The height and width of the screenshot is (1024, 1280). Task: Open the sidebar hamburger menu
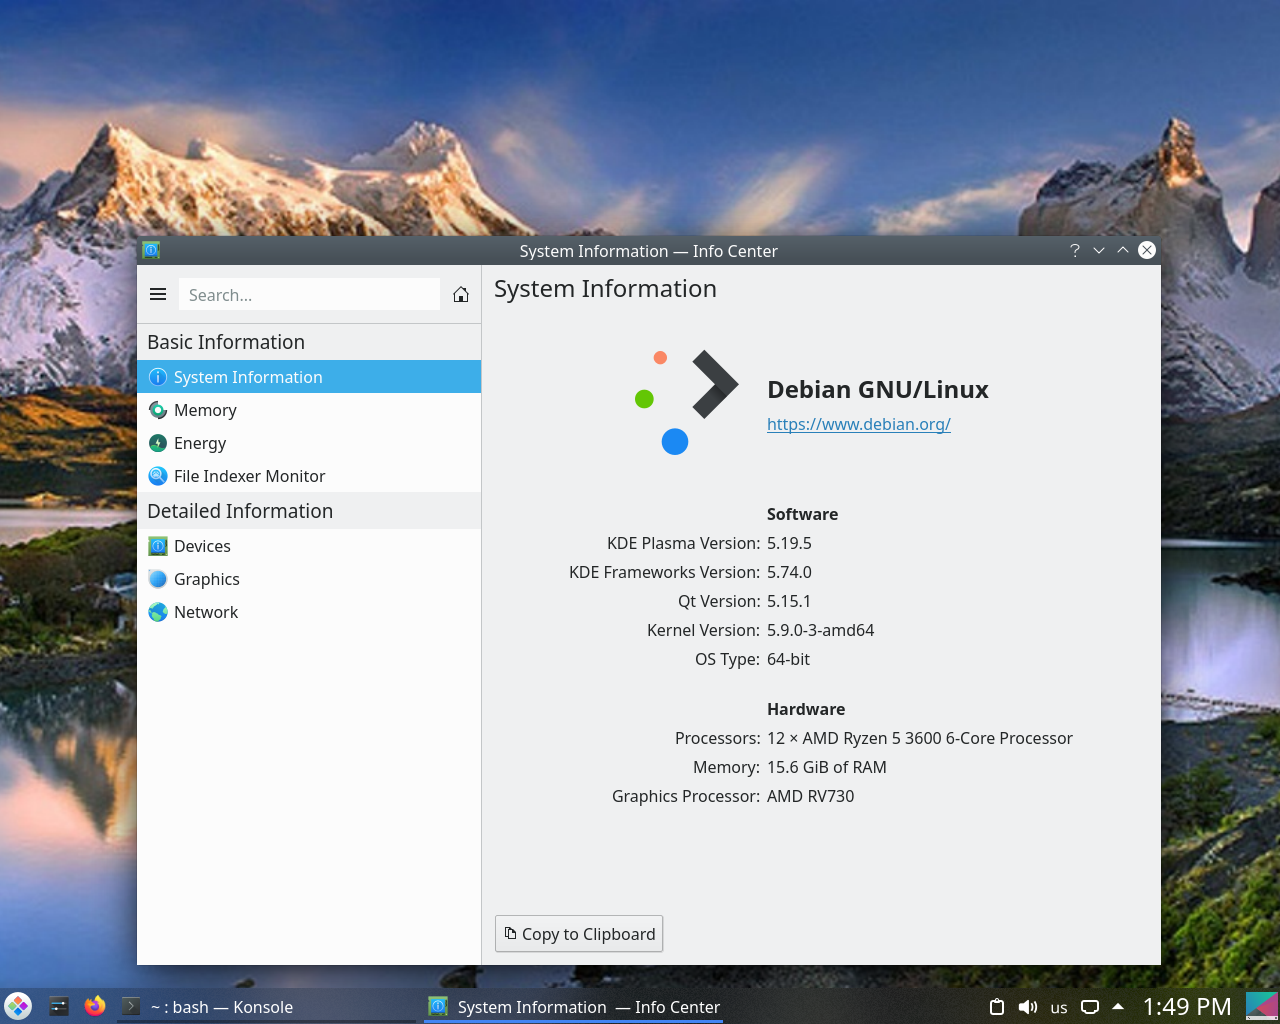pos(158,294)
